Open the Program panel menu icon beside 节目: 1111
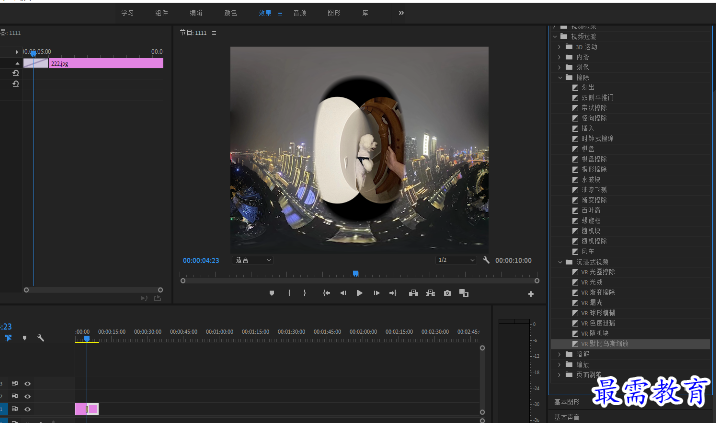The image size is (716, 423). (214, 33)
